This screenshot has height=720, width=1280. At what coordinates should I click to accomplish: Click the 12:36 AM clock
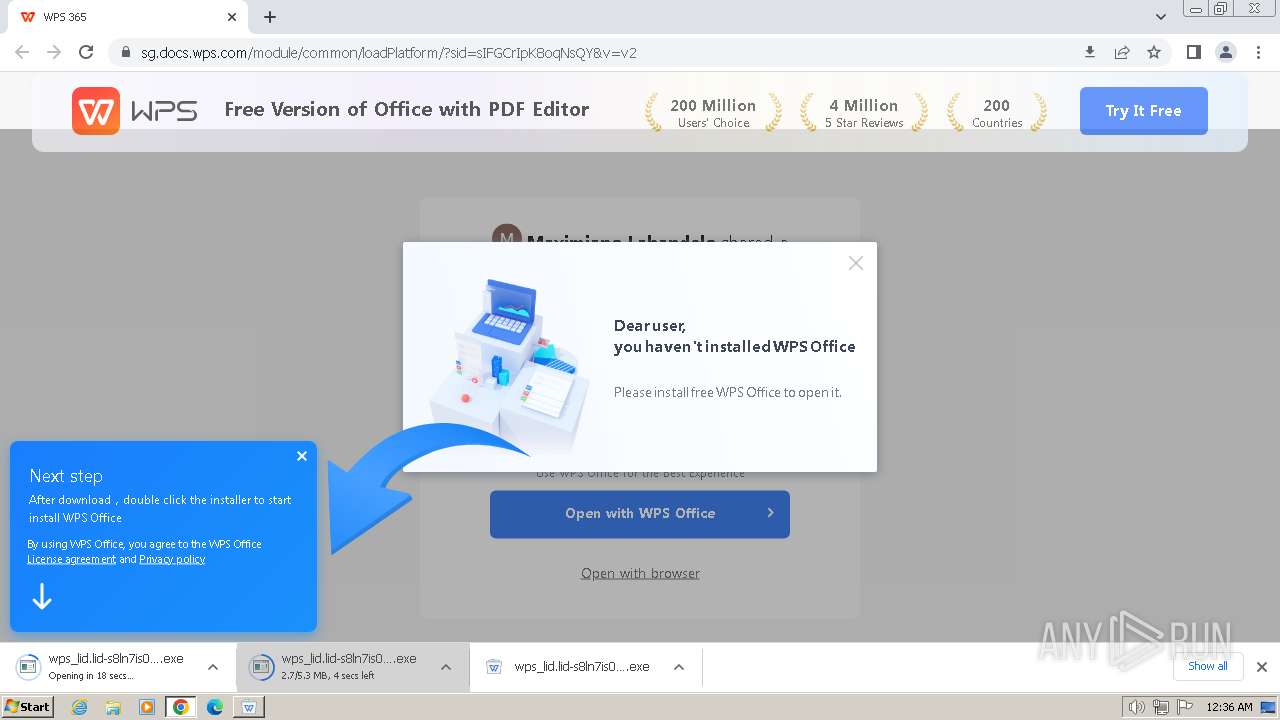1229,707
